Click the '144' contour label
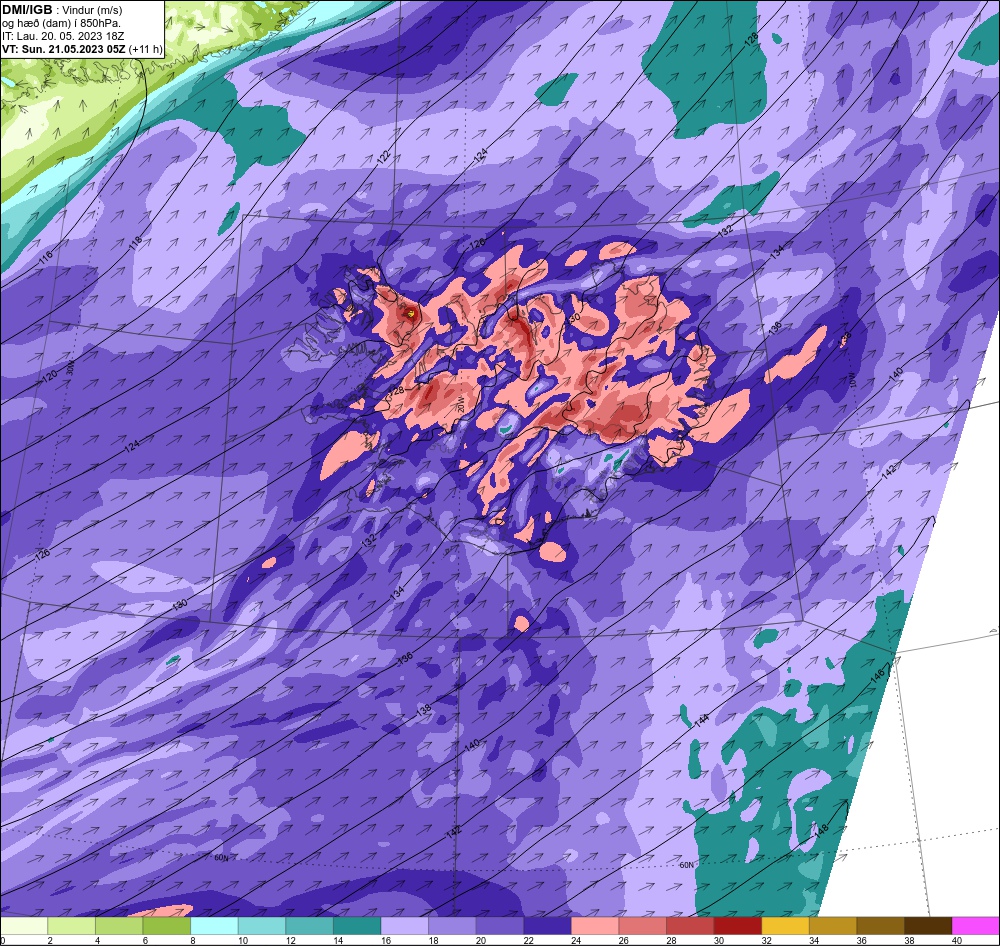Viewport: 1000px width, 946px height. coord(701,721)
